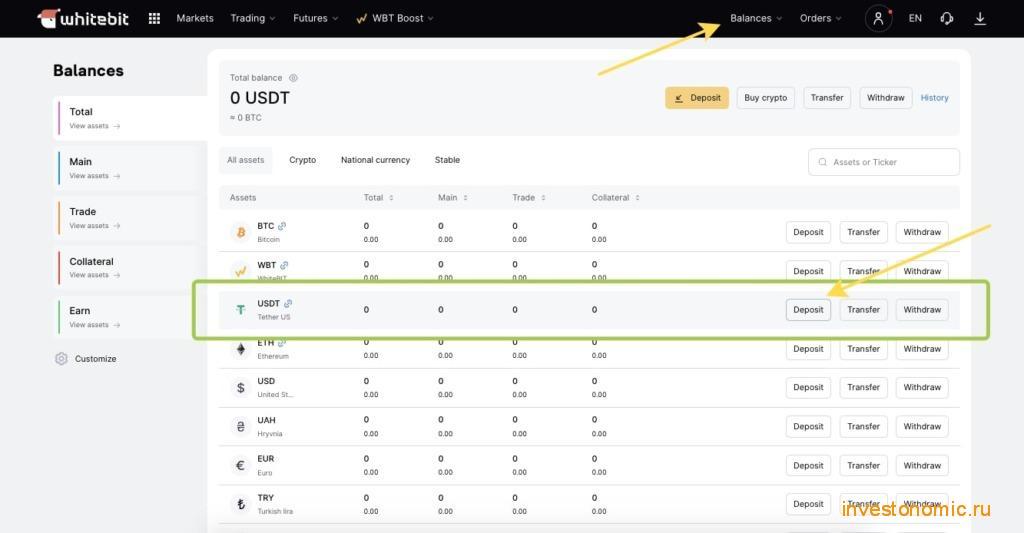Click the WBT link icon

pos(284,265)
